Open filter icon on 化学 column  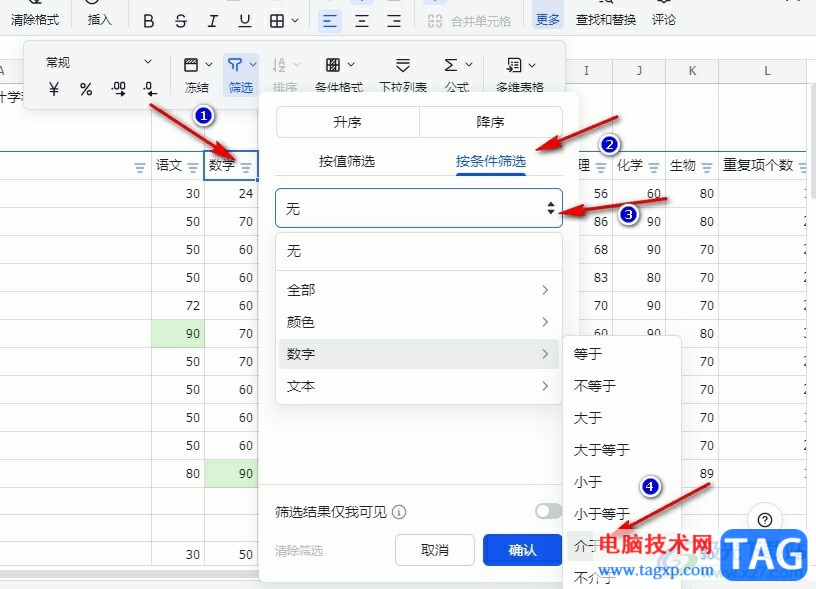click(x=654, y=168)
